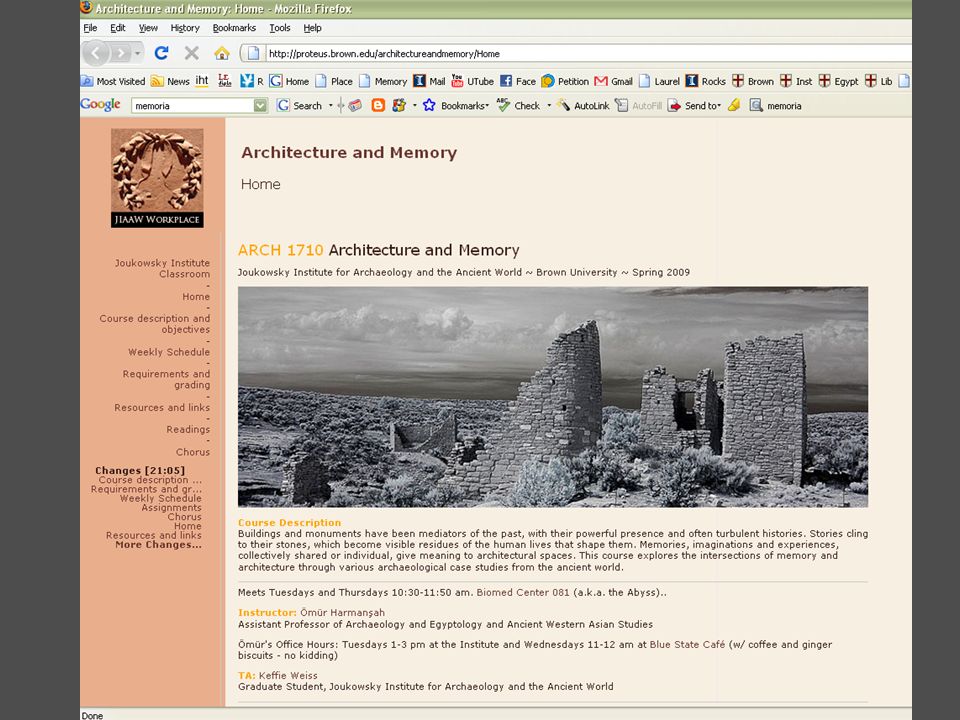This screenshot has width=960, height=720.
Task: Open the Mail bookmark
Action: 429,81
